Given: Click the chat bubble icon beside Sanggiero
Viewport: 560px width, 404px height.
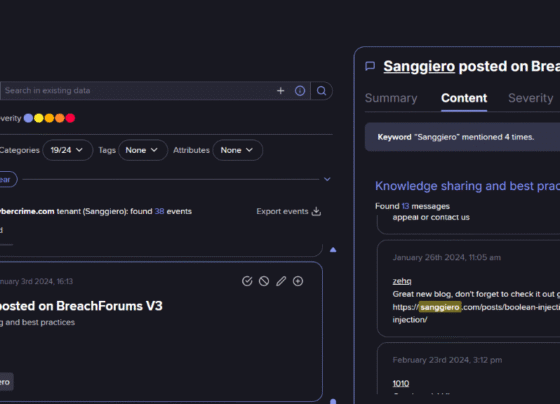Looking at the screenshot, I should [370, 66].
